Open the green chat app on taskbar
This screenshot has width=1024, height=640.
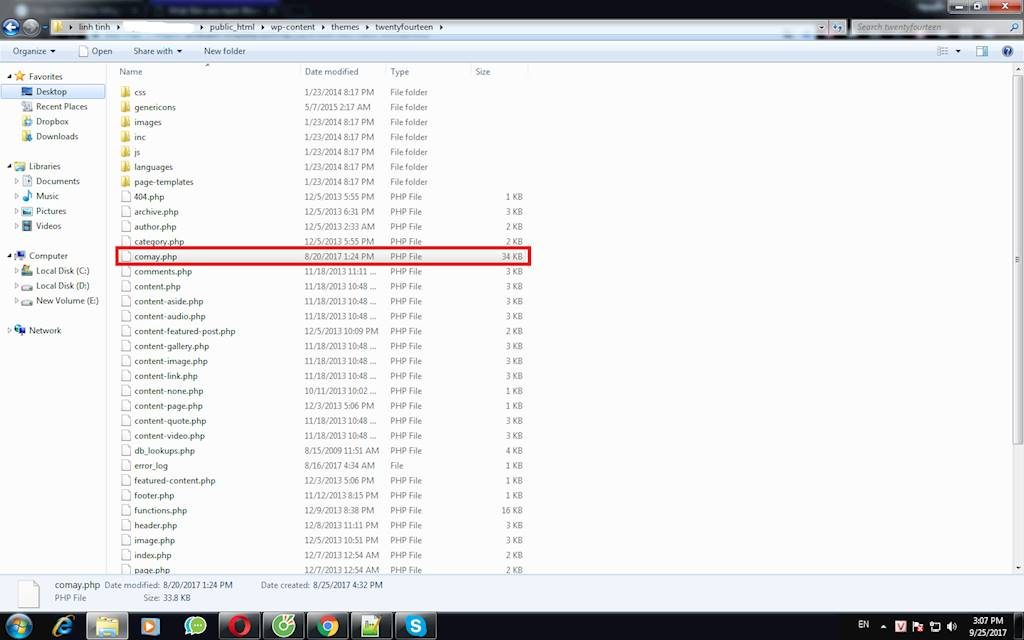[195, 626]
